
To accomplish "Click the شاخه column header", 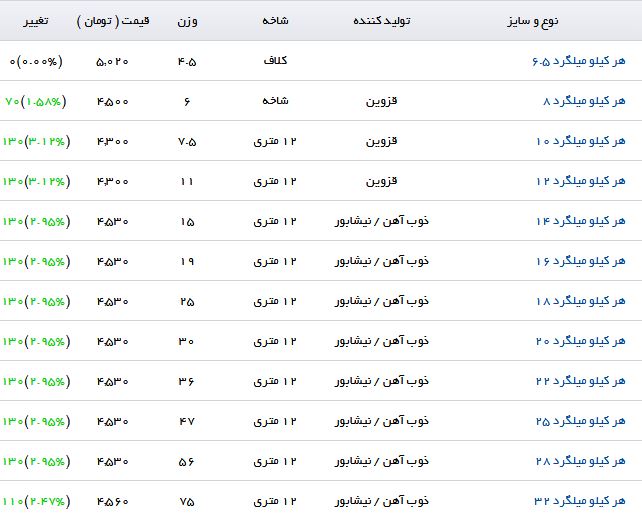I will click(275, 20).
